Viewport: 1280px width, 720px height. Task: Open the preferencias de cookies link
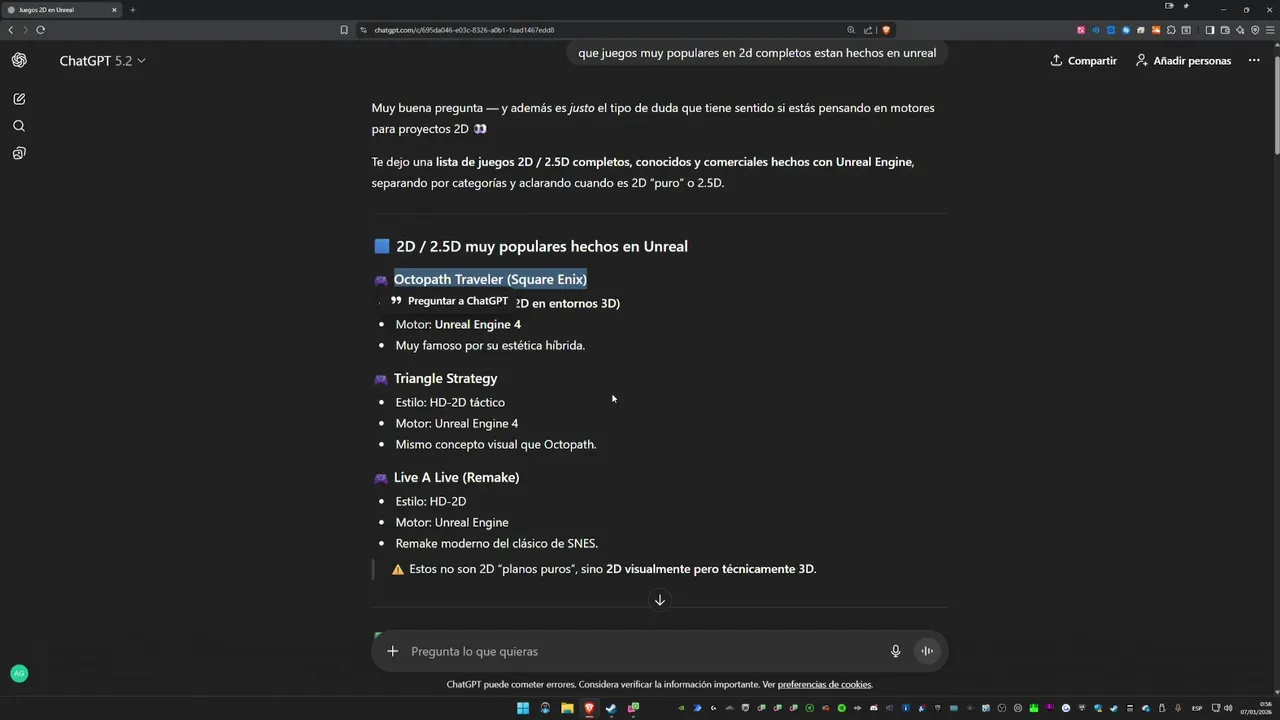tap(824, 685)
